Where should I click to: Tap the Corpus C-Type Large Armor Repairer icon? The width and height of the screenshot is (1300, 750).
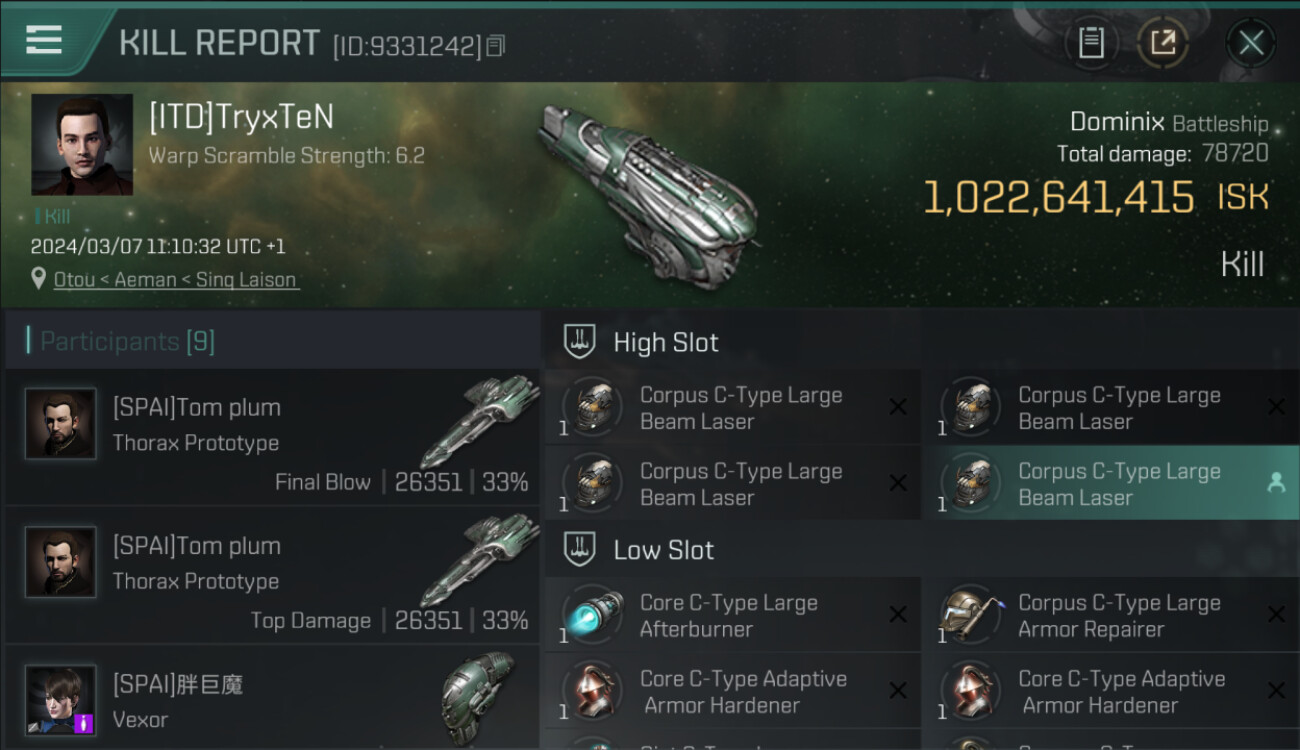tap(971, 615)
